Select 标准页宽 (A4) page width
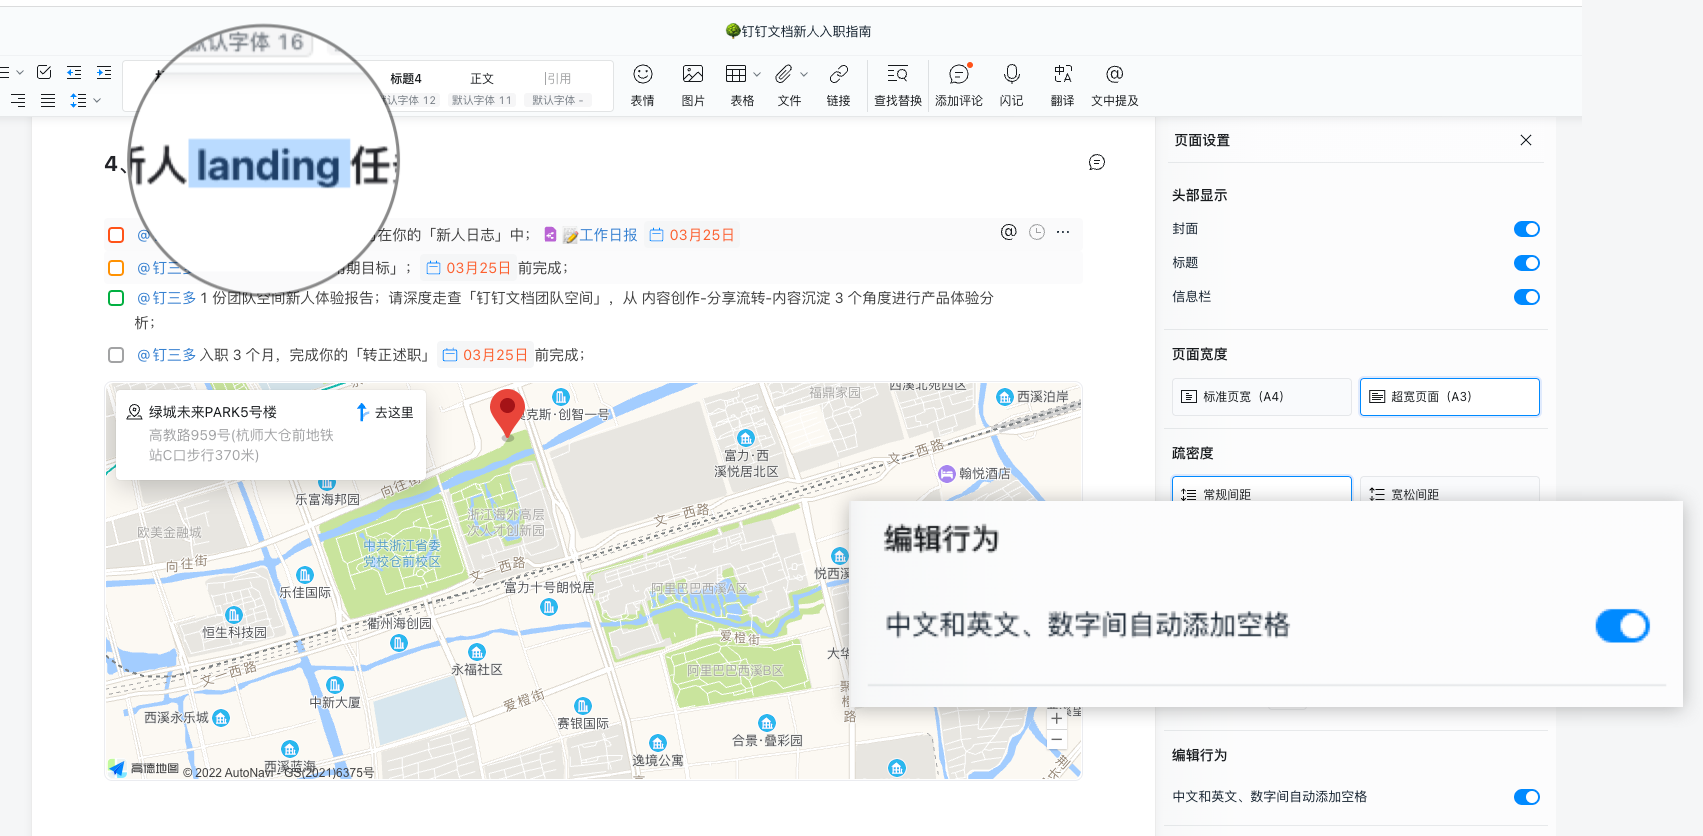The width and height of the screenshot is (1703, 836). point(1262,397)
